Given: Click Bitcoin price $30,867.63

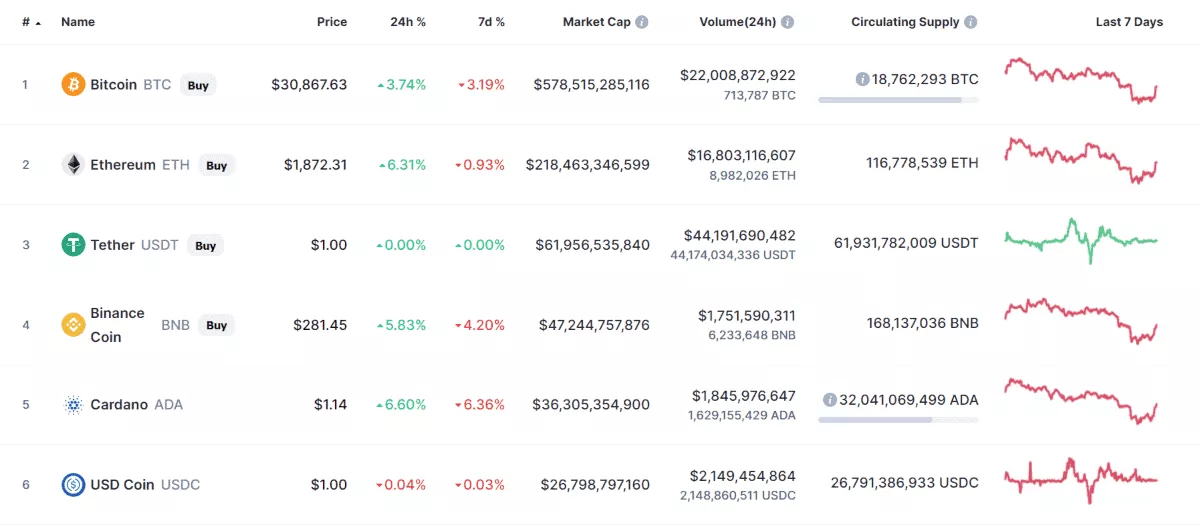Looking at the screenshot, I should (309, 85).
